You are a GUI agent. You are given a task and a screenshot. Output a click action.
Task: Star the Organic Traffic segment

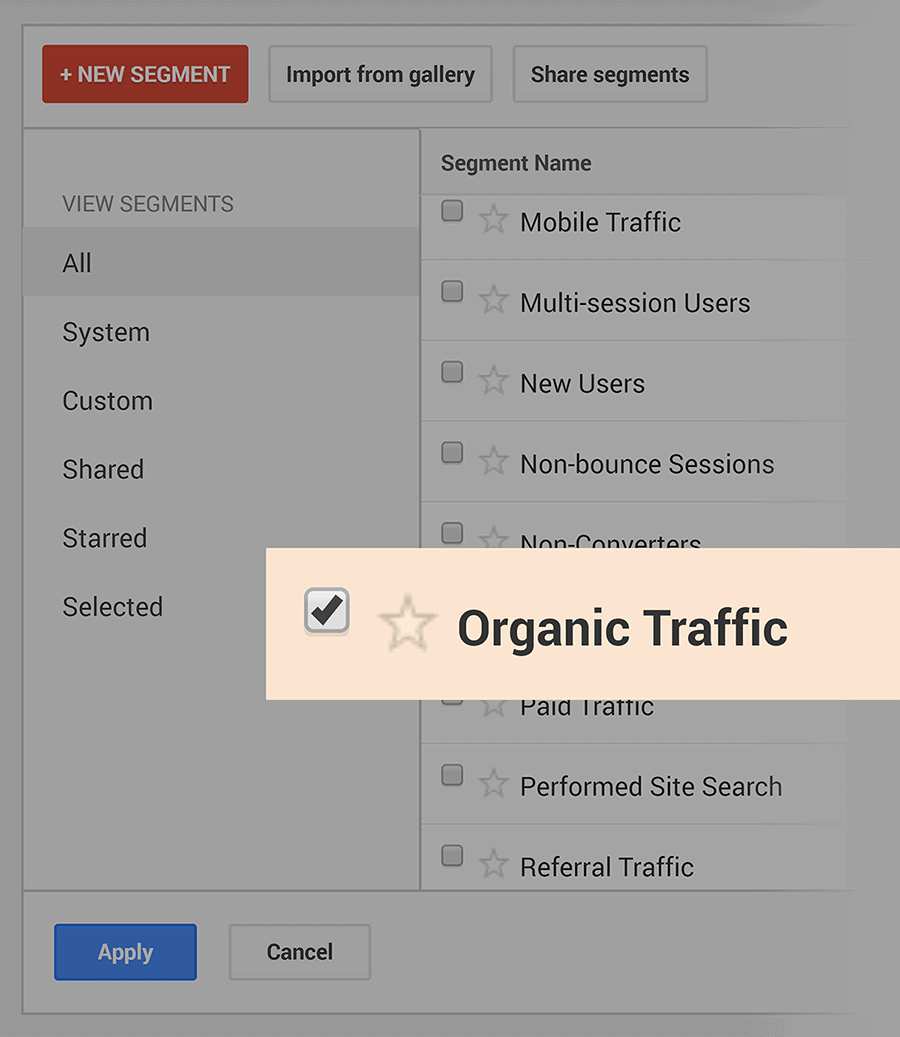[x=407, y=622]
